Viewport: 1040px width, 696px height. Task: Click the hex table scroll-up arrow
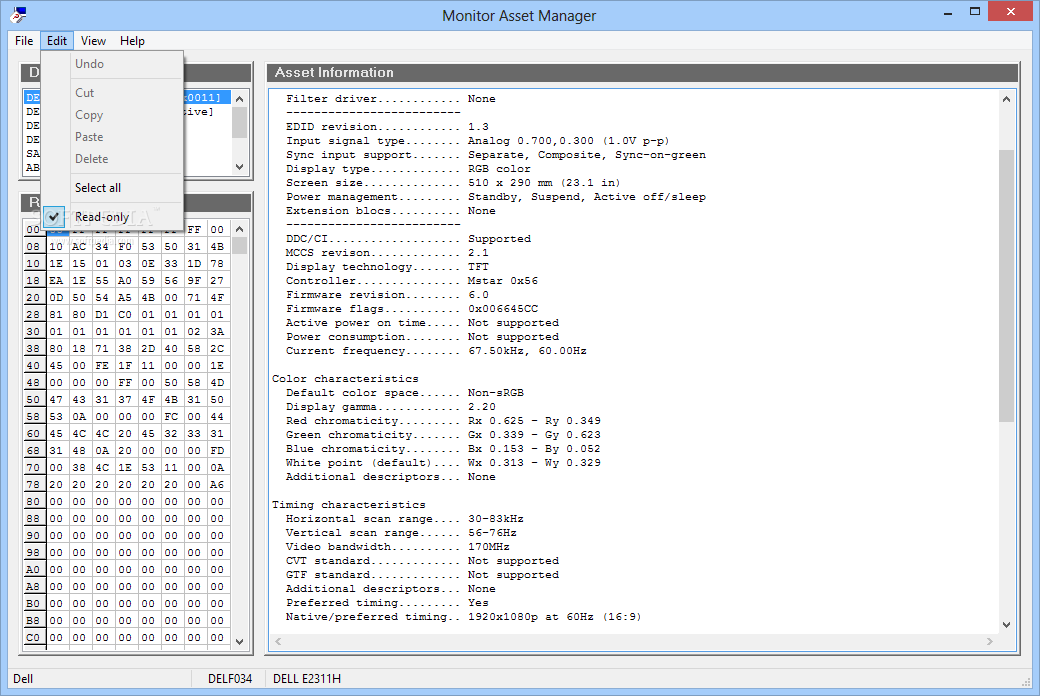(x=239, y=229)
